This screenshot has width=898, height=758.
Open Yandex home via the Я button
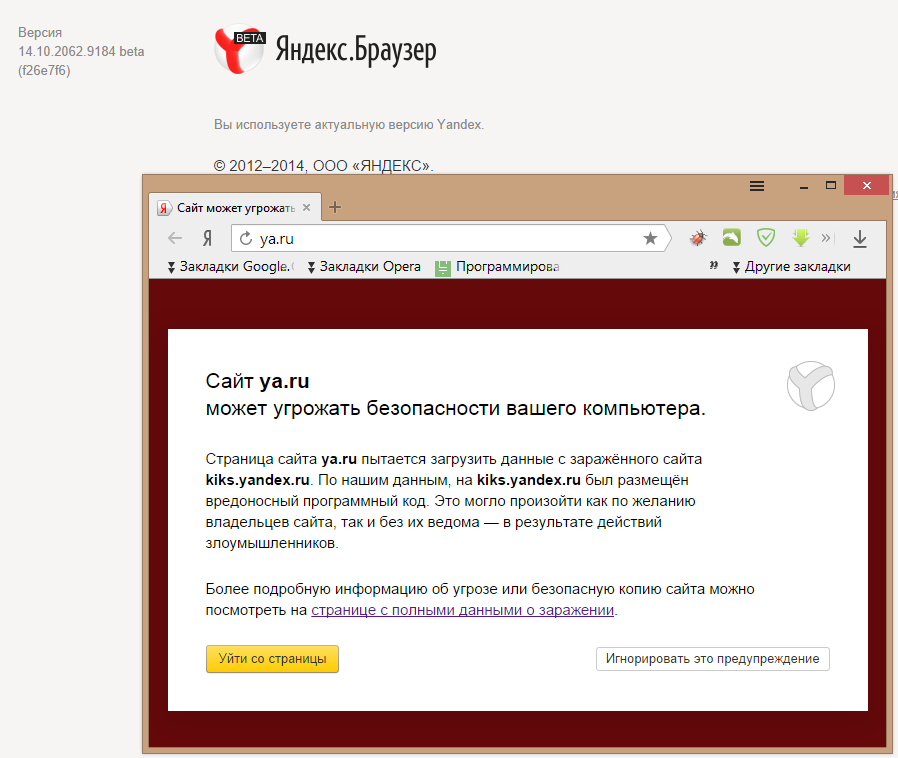tap(207, 238)
